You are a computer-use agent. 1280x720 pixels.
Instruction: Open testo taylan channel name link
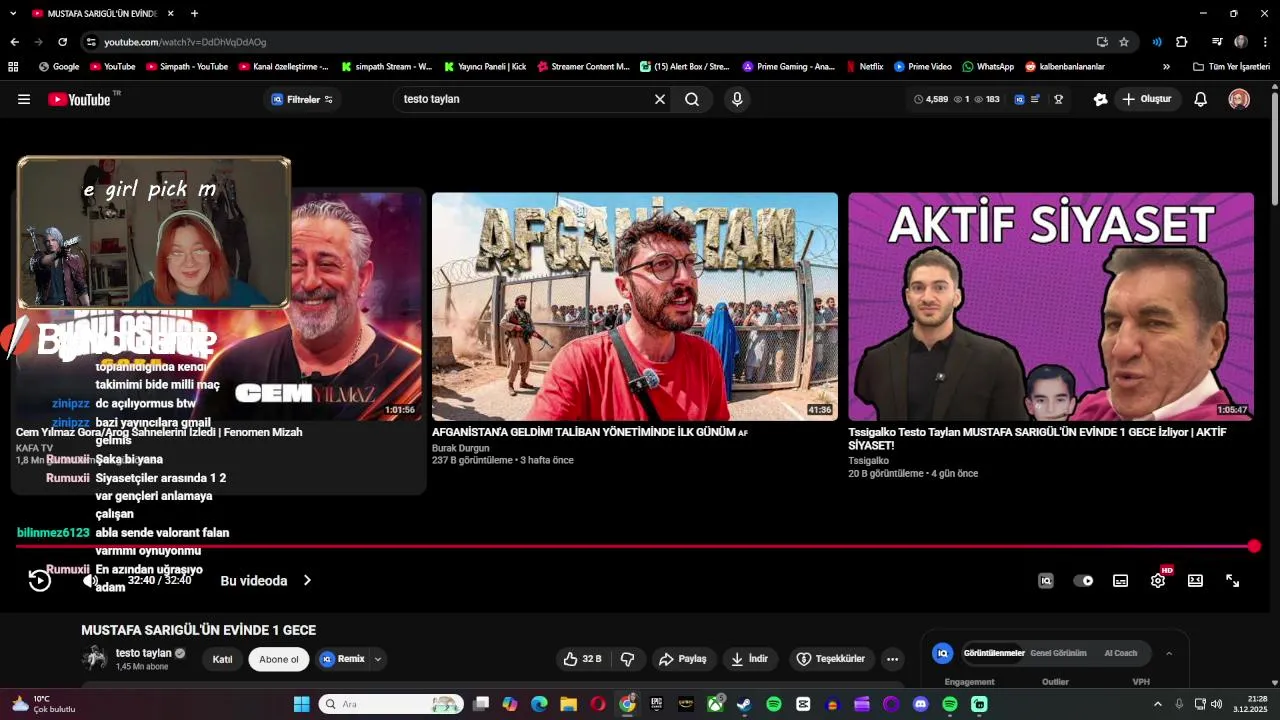click(x=143, y=653)
